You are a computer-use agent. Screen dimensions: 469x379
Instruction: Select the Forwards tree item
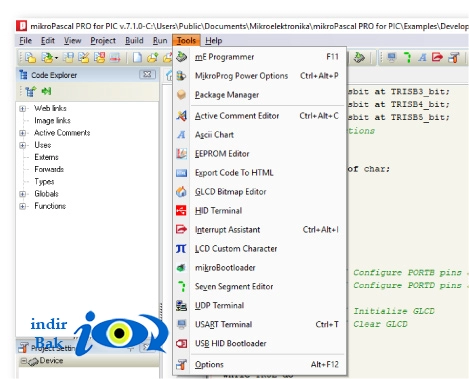[49, 169]
